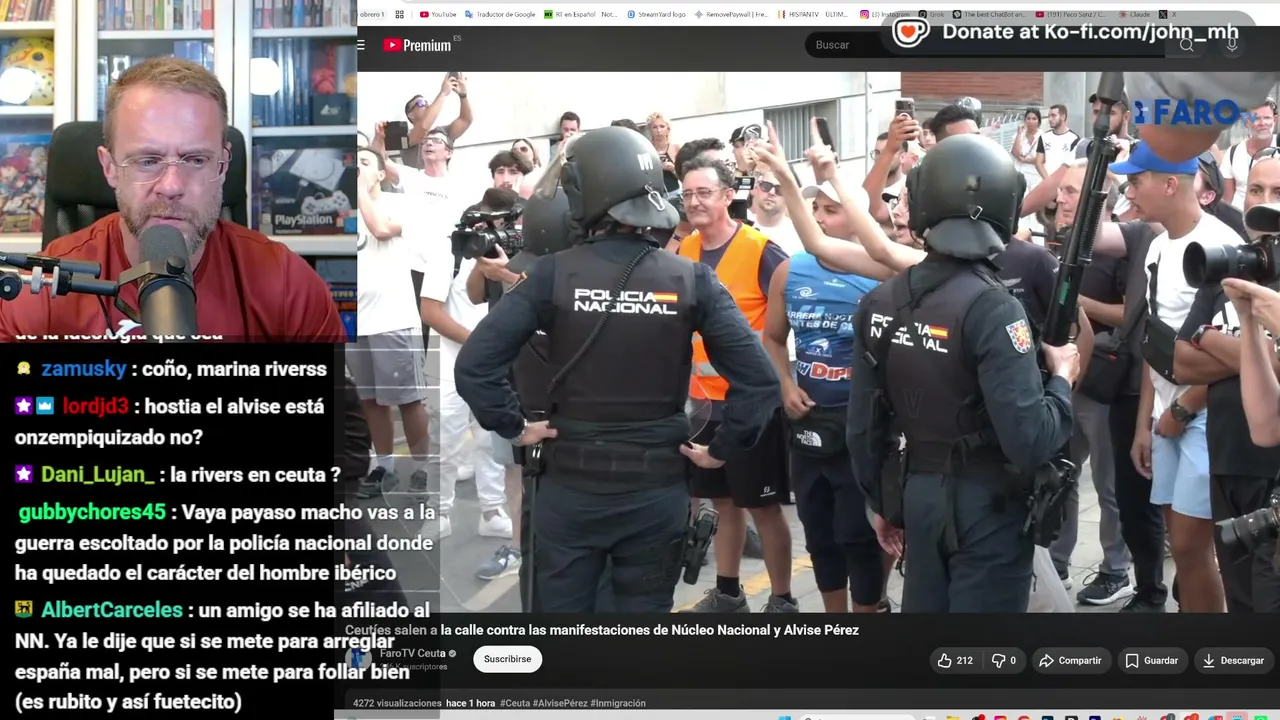Open the browser apps grid shortcut
This screenshot has width=1280, height=720.
400,14
